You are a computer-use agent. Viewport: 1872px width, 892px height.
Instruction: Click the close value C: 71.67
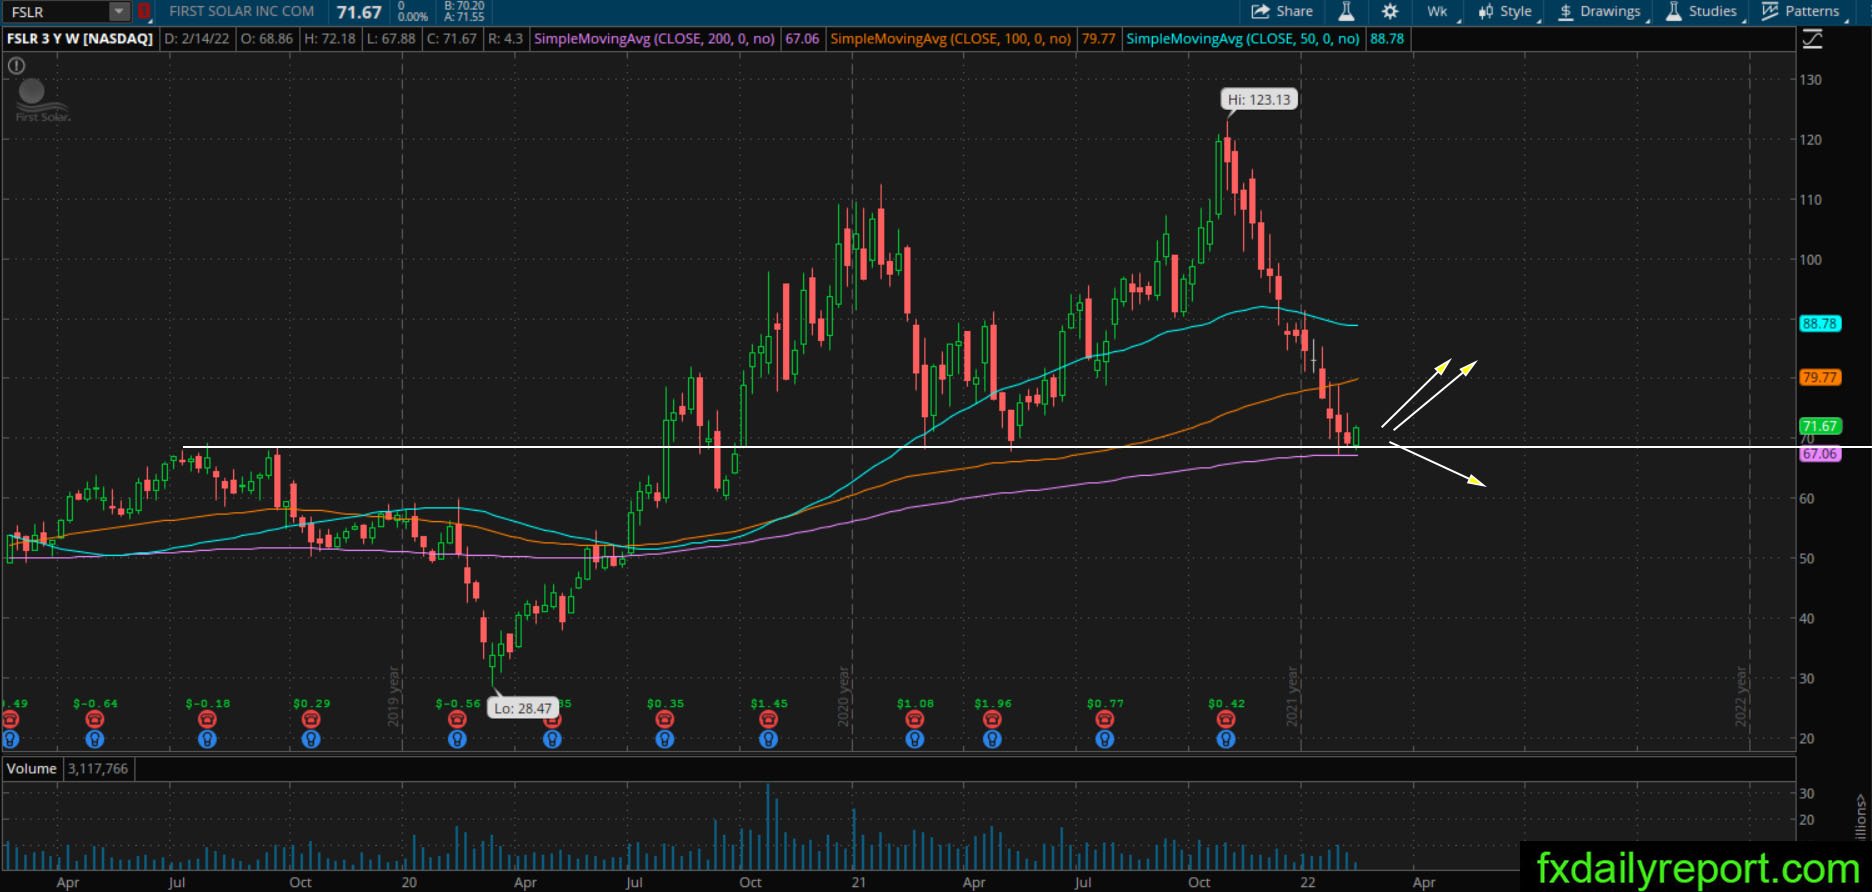[x=451, y=39]
